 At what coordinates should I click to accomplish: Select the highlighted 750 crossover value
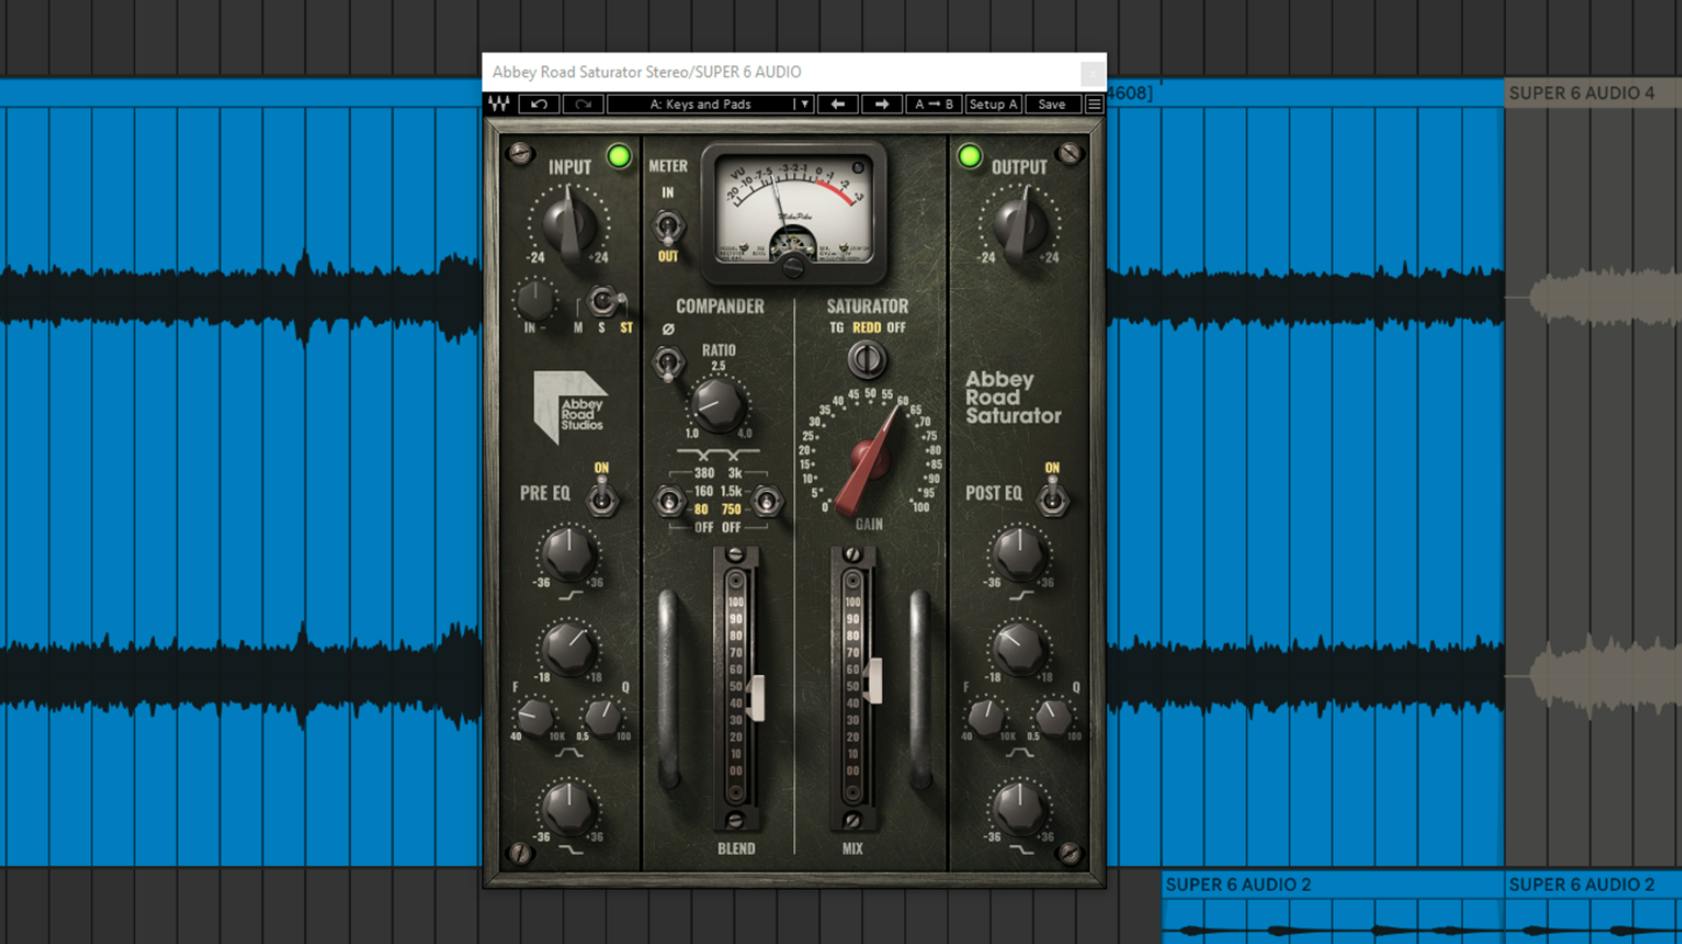tap(732, 509)
